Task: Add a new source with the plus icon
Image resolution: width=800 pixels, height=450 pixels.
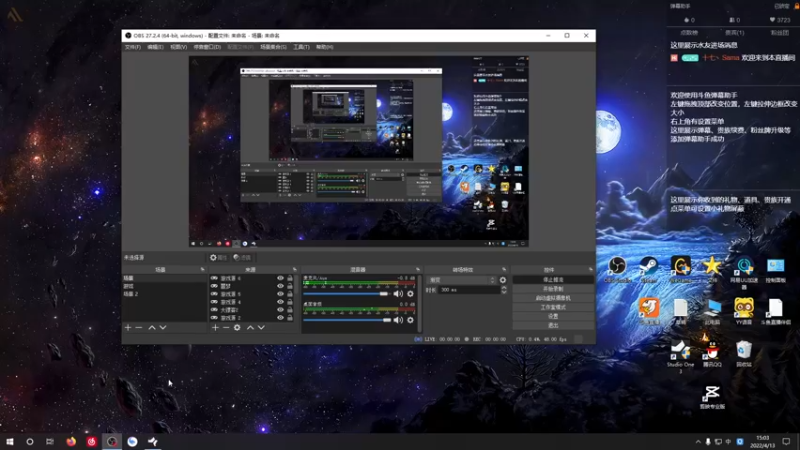Action: point(215,328)
